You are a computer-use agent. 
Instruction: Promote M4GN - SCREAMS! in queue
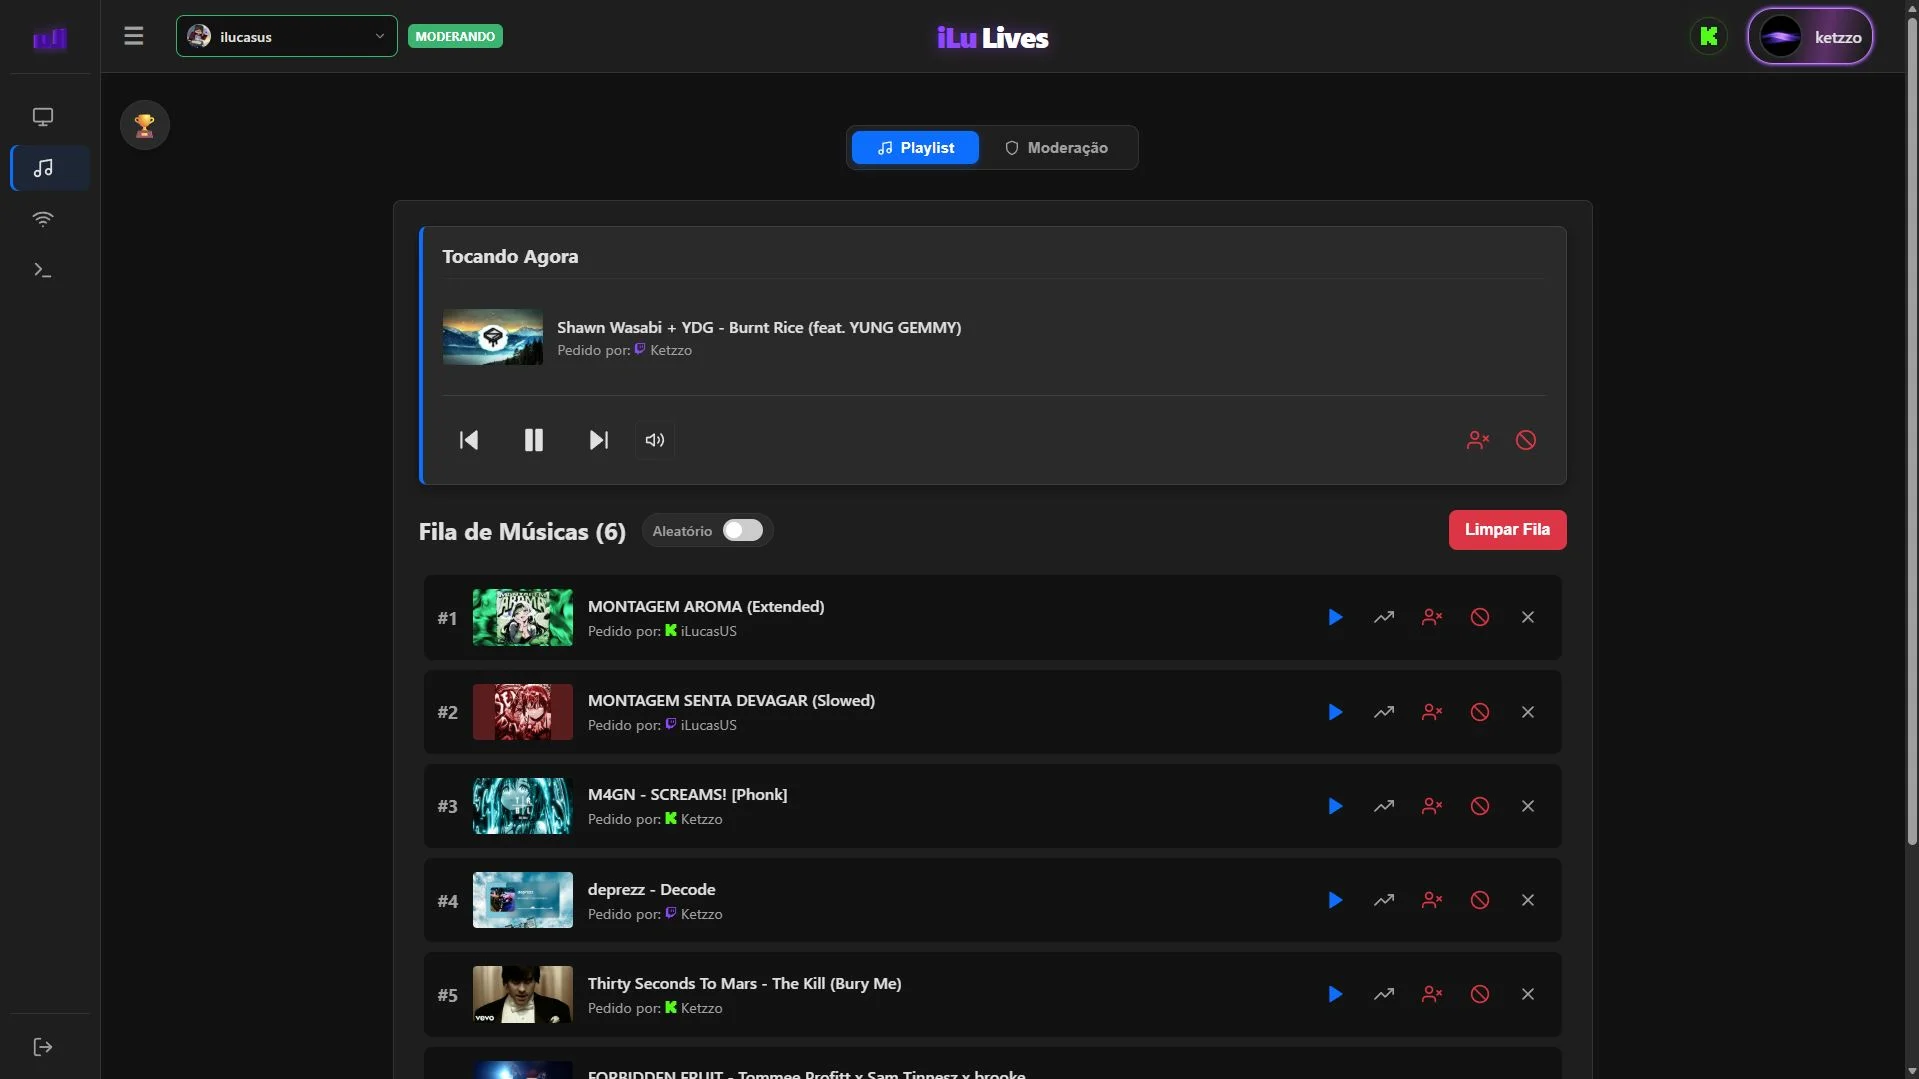(1384, 806)
